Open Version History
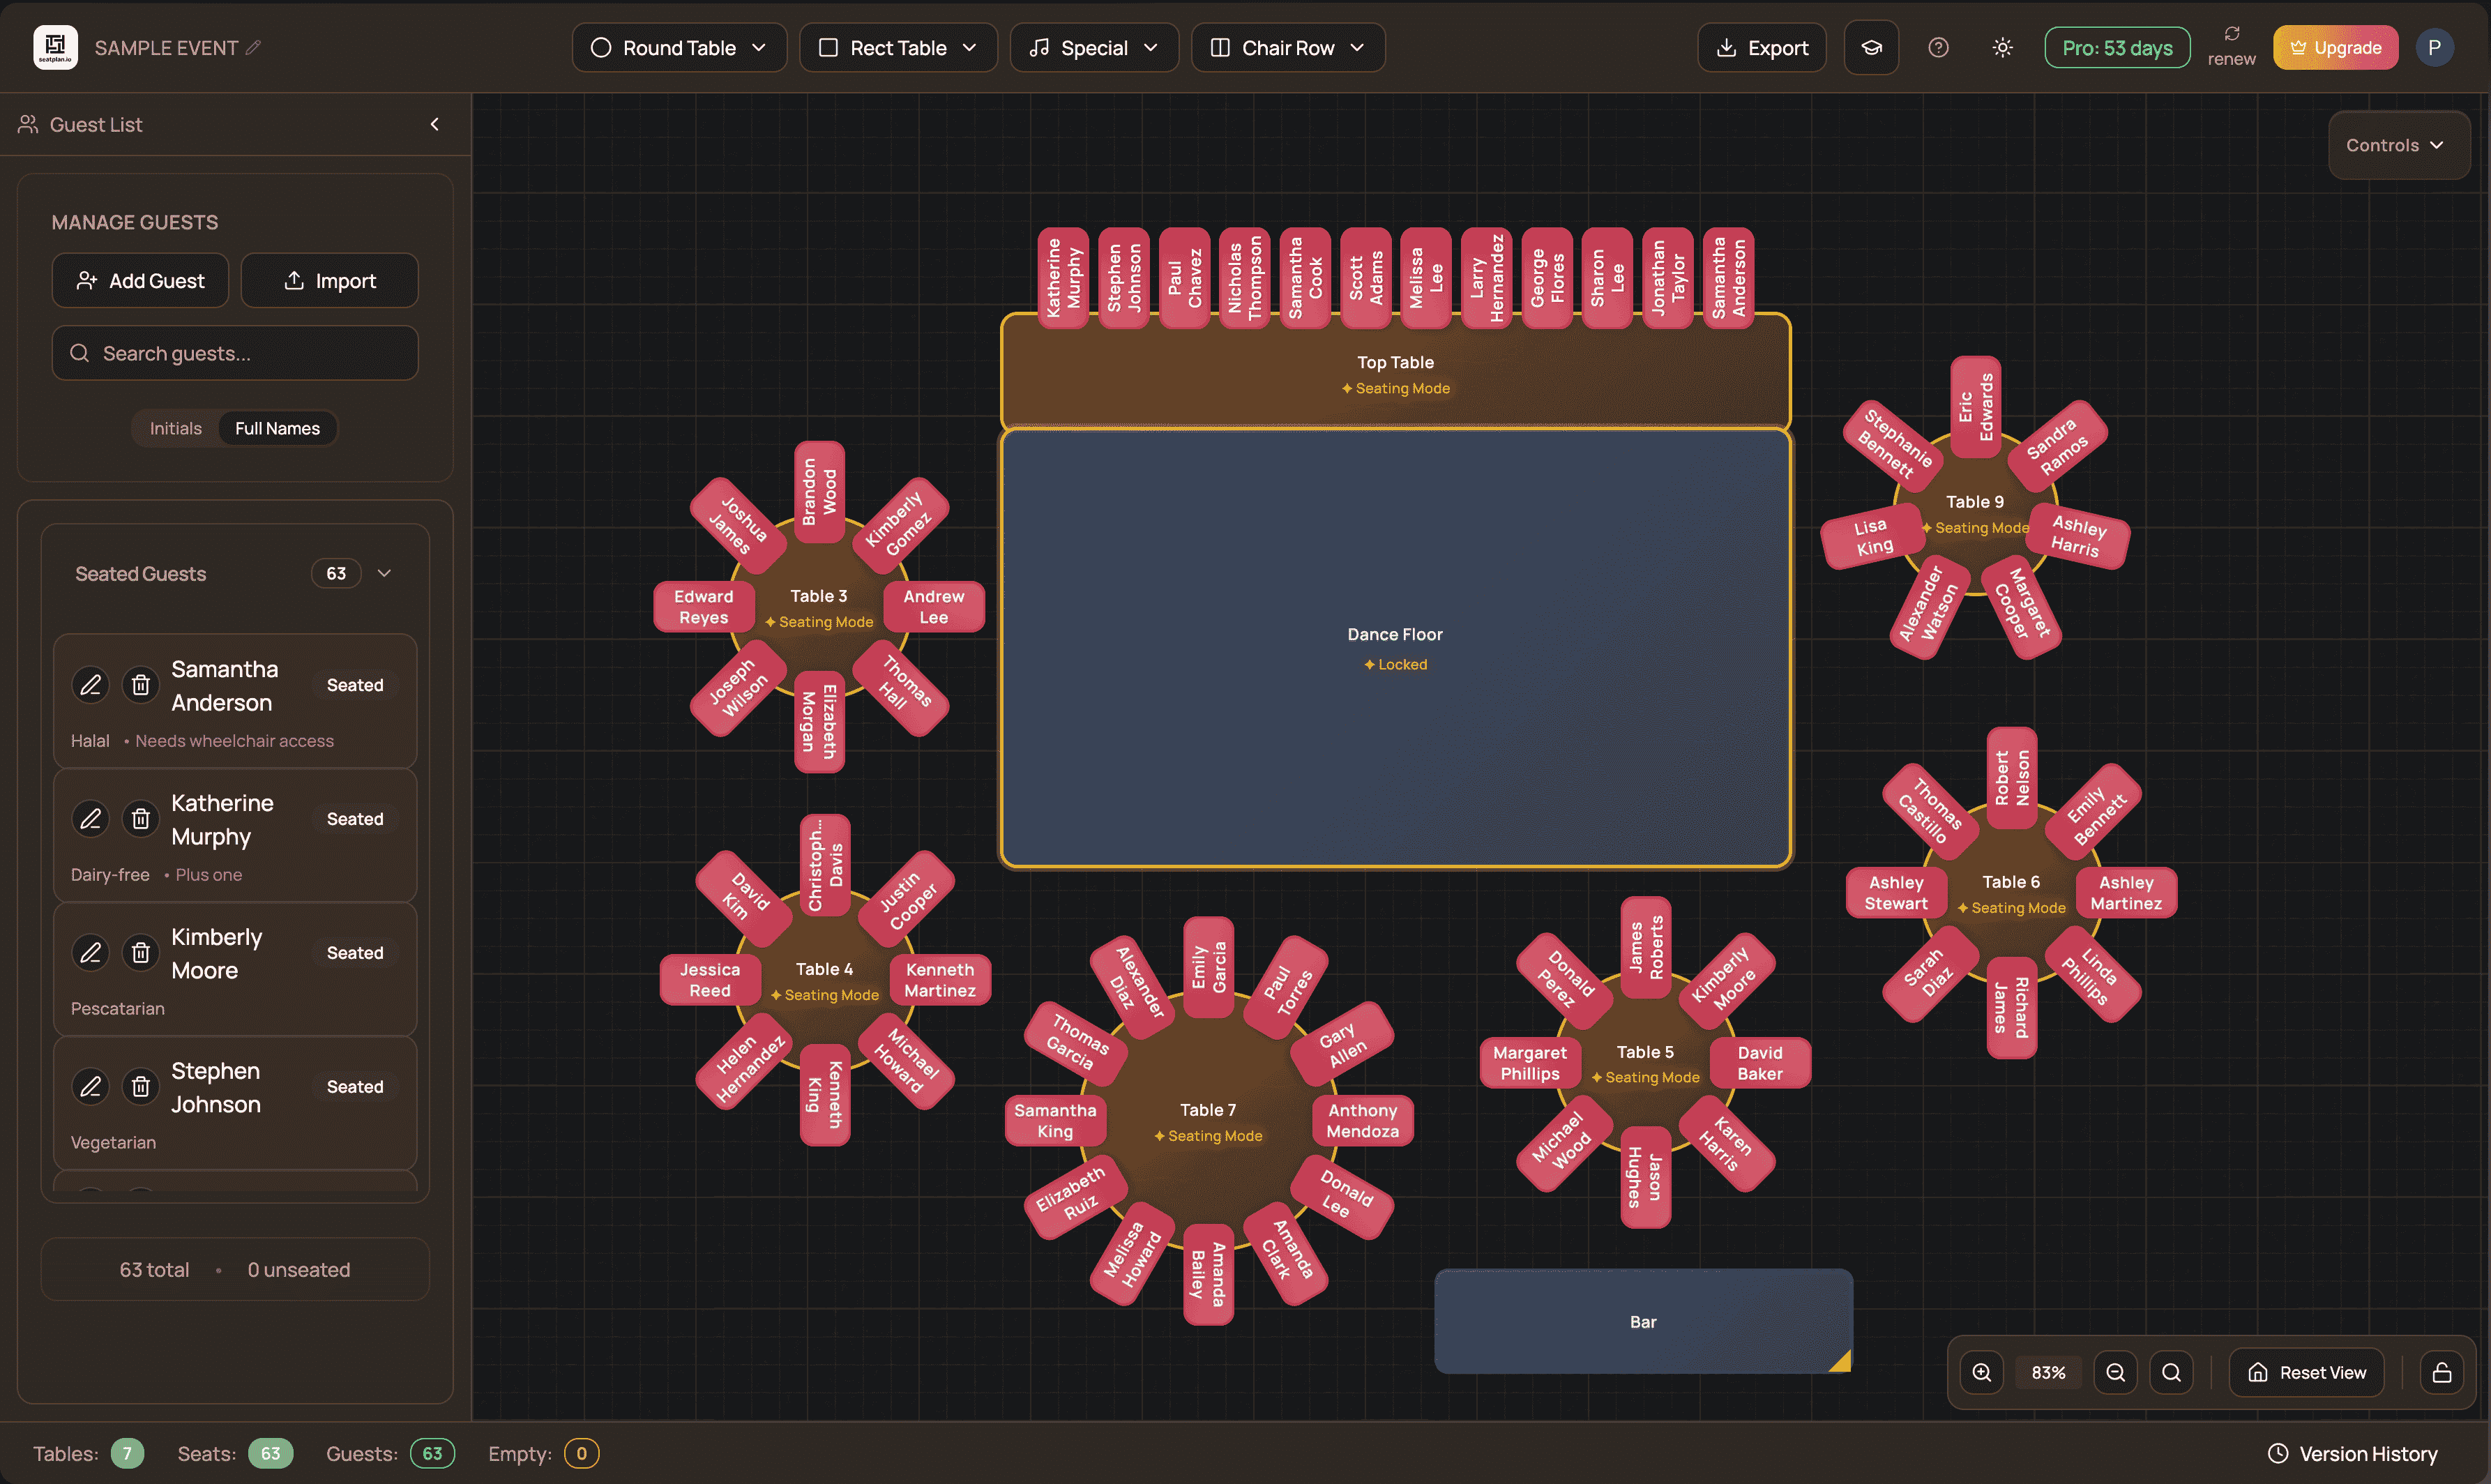The image size is (2491, 1484). (x=2352, y=1453)
